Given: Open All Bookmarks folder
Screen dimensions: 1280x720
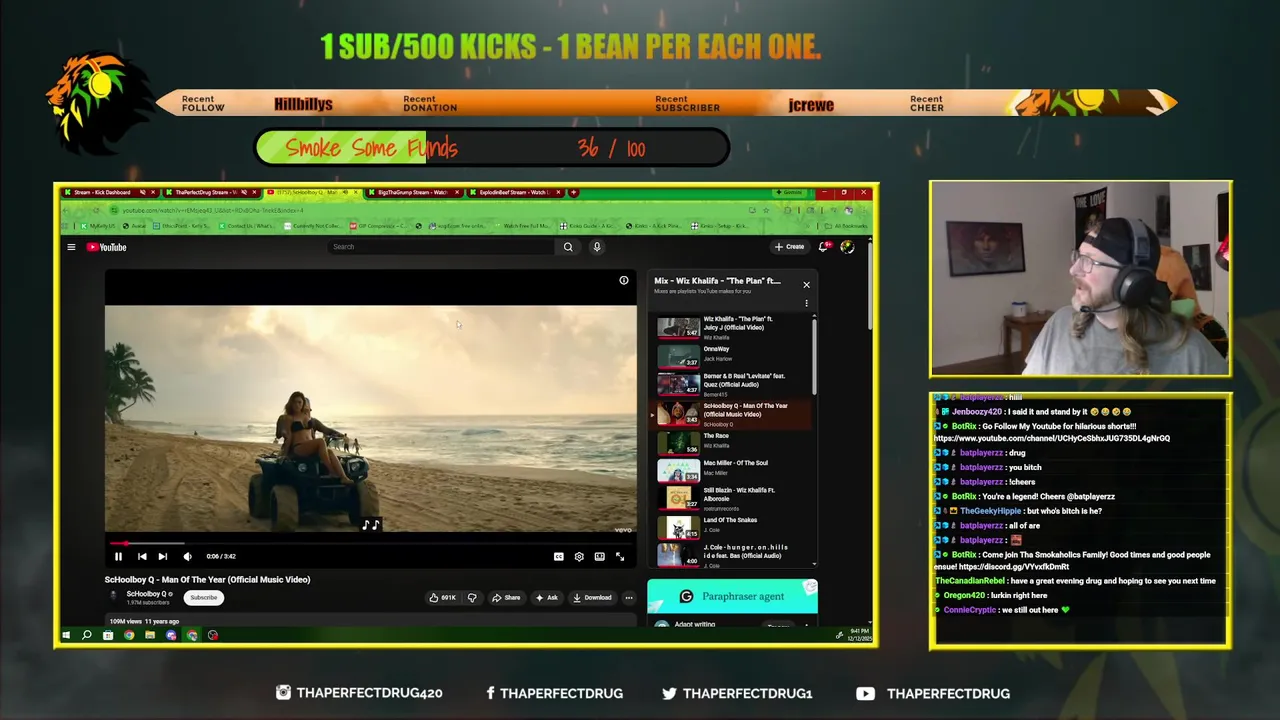Looking at the screenshot, I should tap(845, 226).
